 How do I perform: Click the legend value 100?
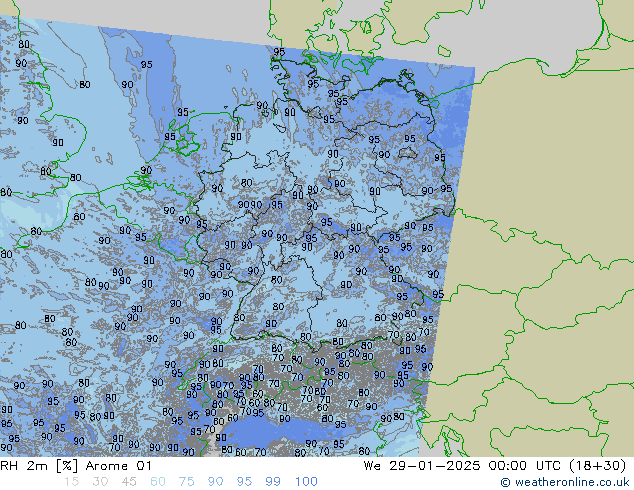[x=306, y=482]
